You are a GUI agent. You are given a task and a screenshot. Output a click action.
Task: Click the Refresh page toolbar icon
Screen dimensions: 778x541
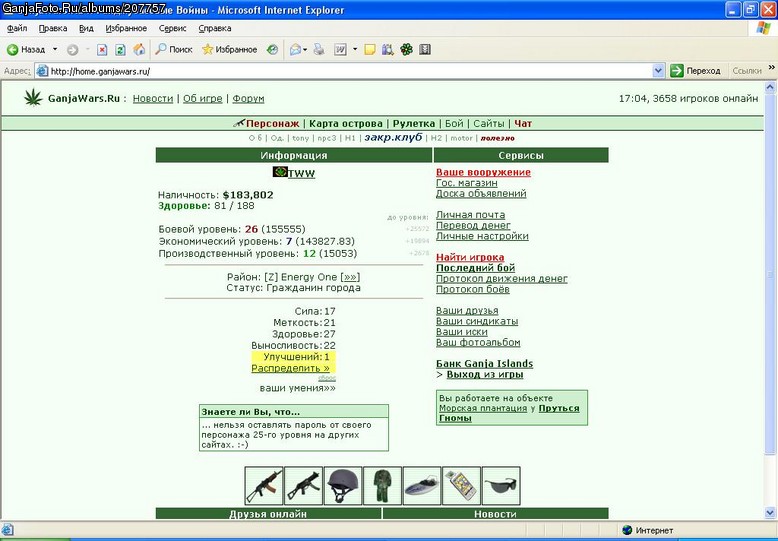pyautogui.click(x=120, y=50)
